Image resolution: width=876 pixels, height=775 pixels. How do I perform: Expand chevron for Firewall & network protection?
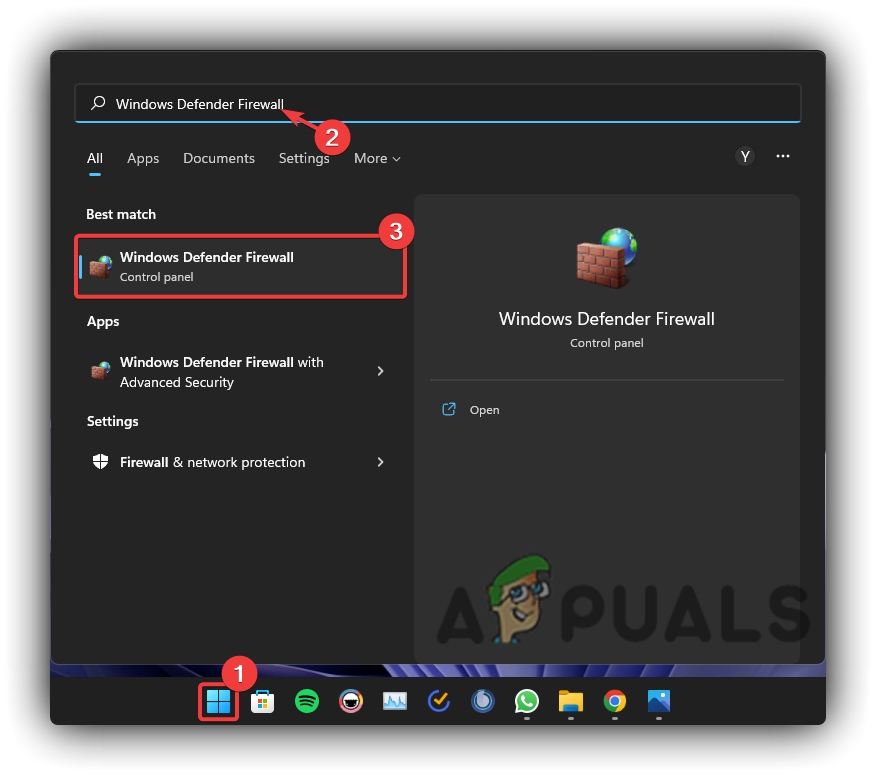[380, 462]
